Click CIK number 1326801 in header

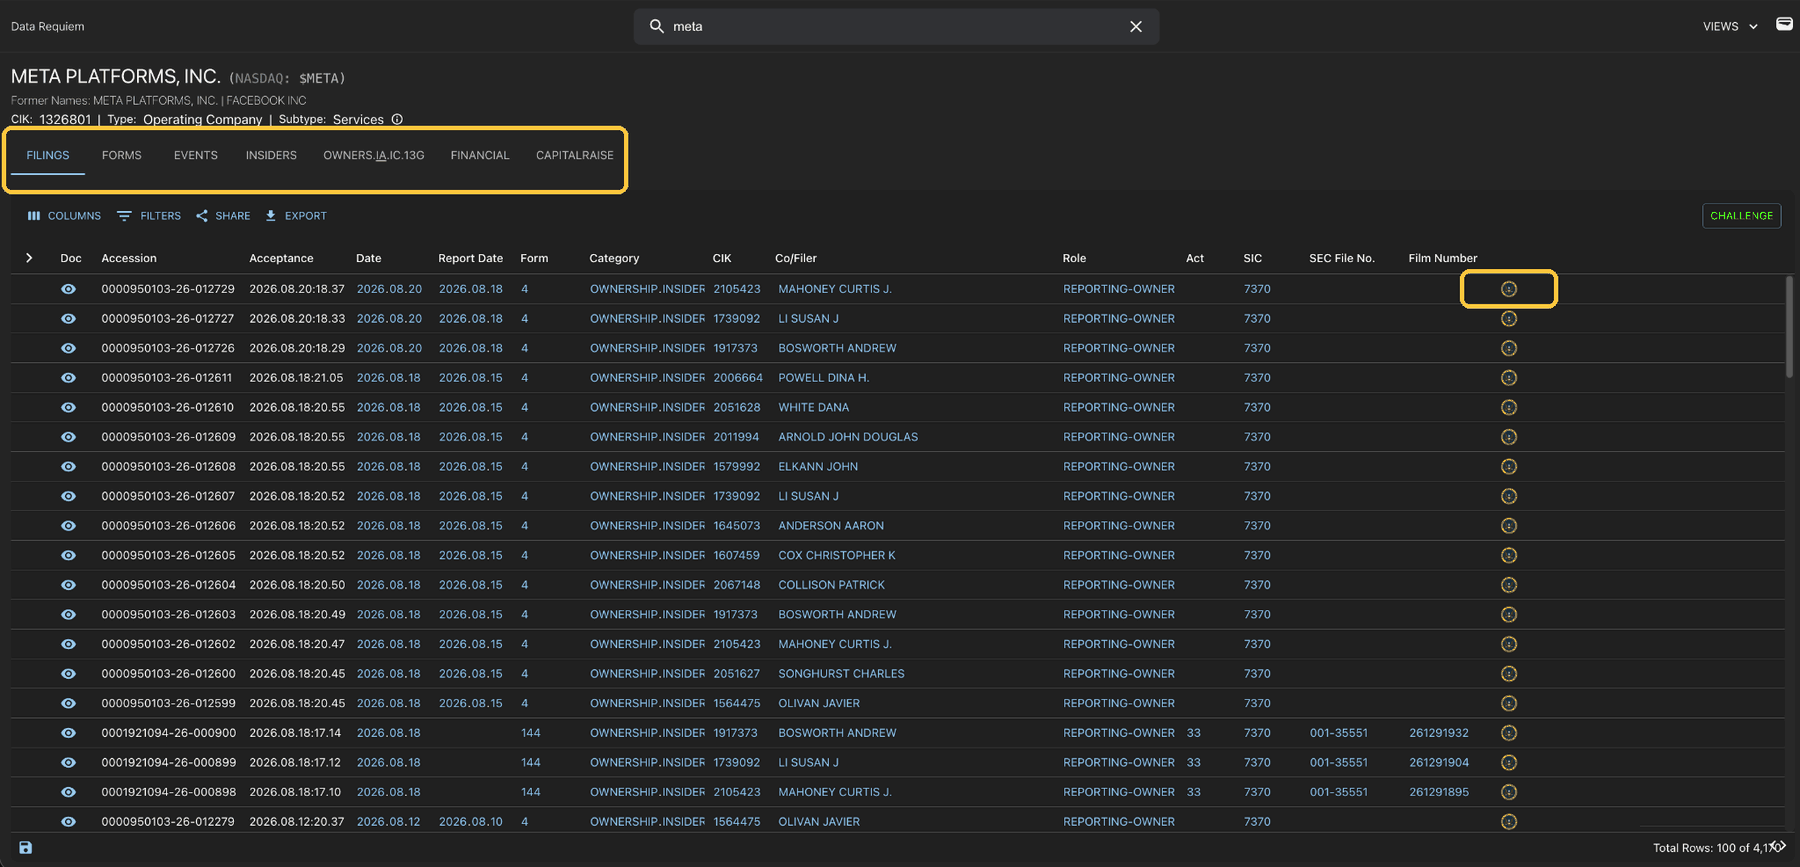[x=65, y=119]
